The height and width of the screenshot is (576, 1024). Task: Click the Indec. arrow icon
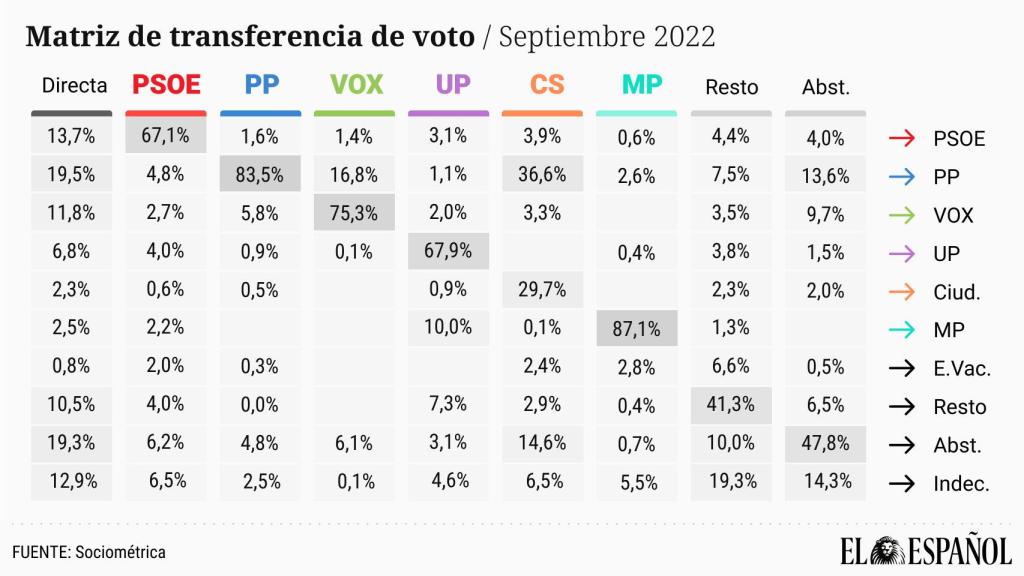pyautogui.click(x=902, y=483)
